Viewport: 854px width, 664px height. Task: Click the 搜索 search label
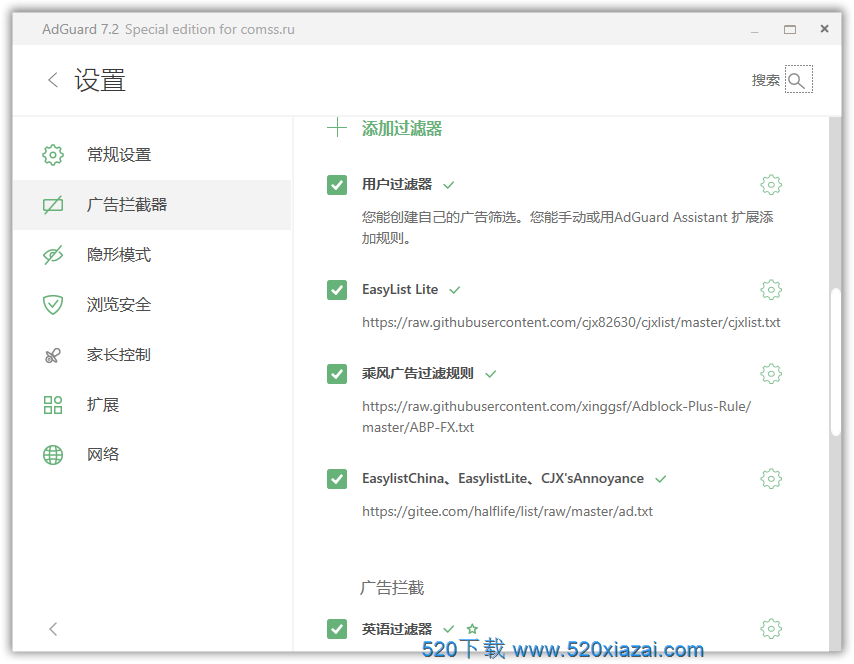[766, 80]
